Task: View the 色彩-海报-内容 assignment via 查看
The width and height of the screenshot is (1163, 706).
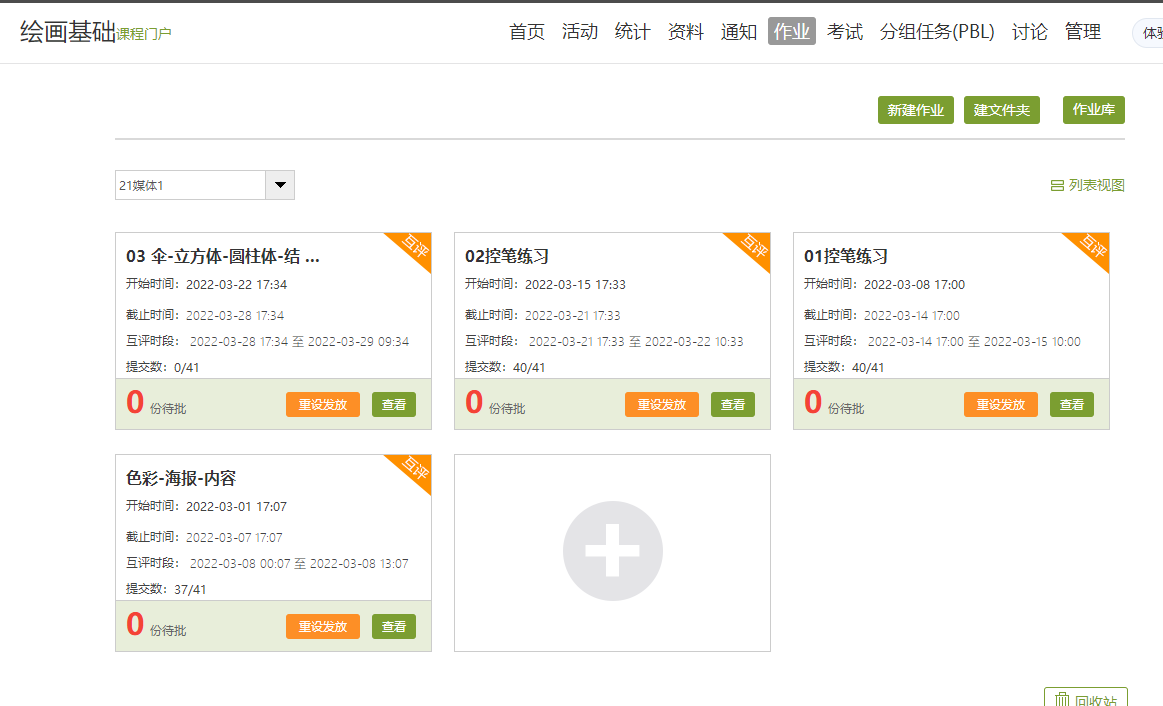Action: (x=394, y=627)
